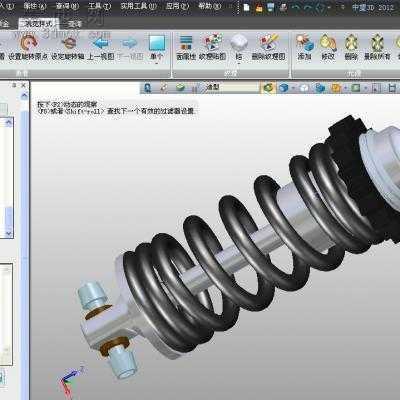Close the left side panel
The image size is (400, 400).
point(23,85)
